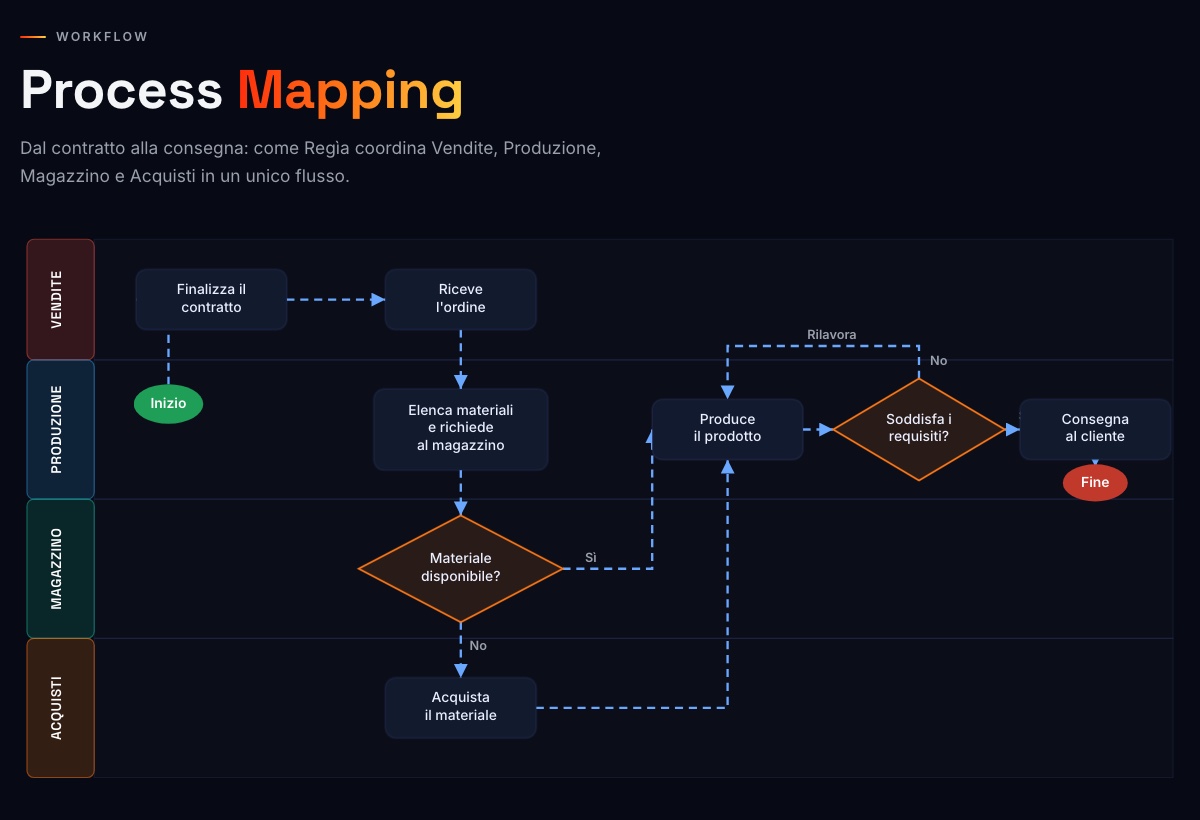Select the red Fine end node
Screen dimensions: 1200x820
click(1095, 482)
